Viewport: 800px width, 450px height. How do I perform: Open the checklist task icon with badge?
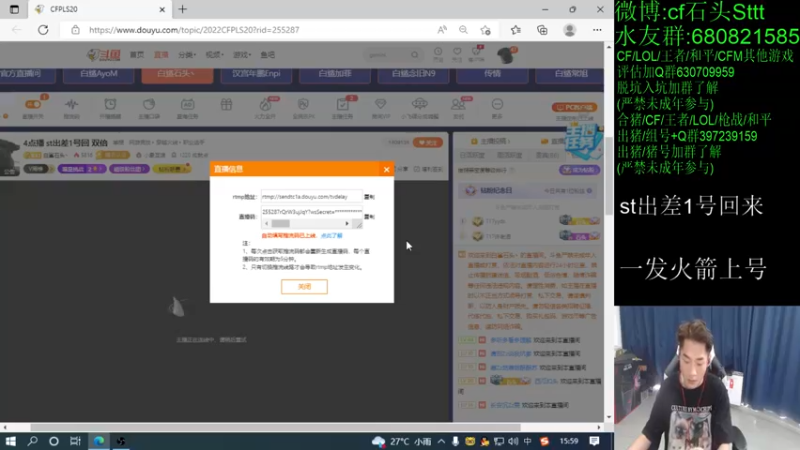(342, 105)
